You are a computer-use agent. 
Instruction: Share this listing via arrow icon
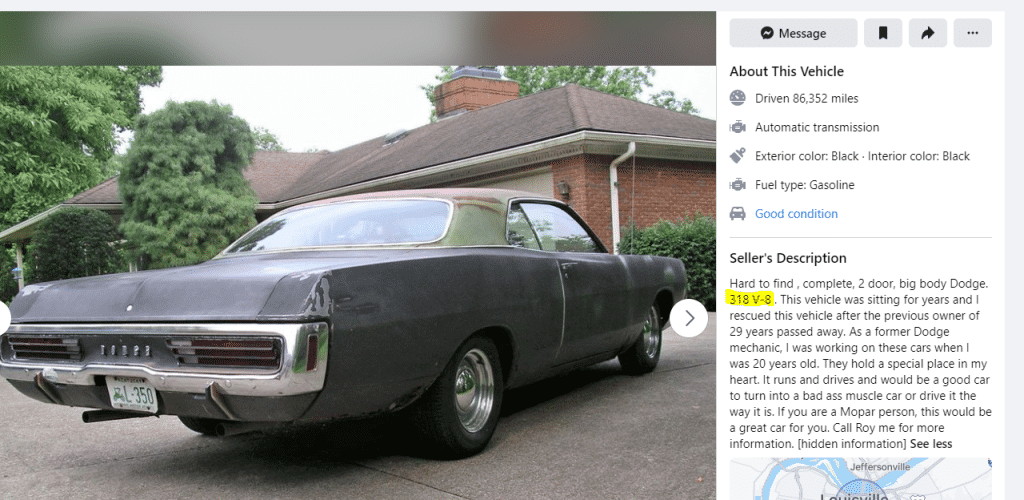927,33
